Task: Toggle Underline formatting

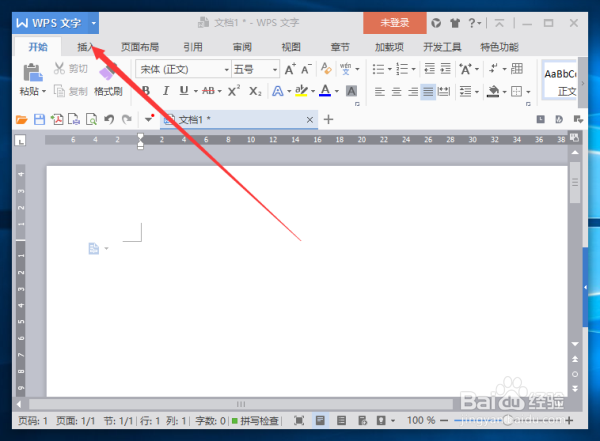Action: tap(184, 91)
